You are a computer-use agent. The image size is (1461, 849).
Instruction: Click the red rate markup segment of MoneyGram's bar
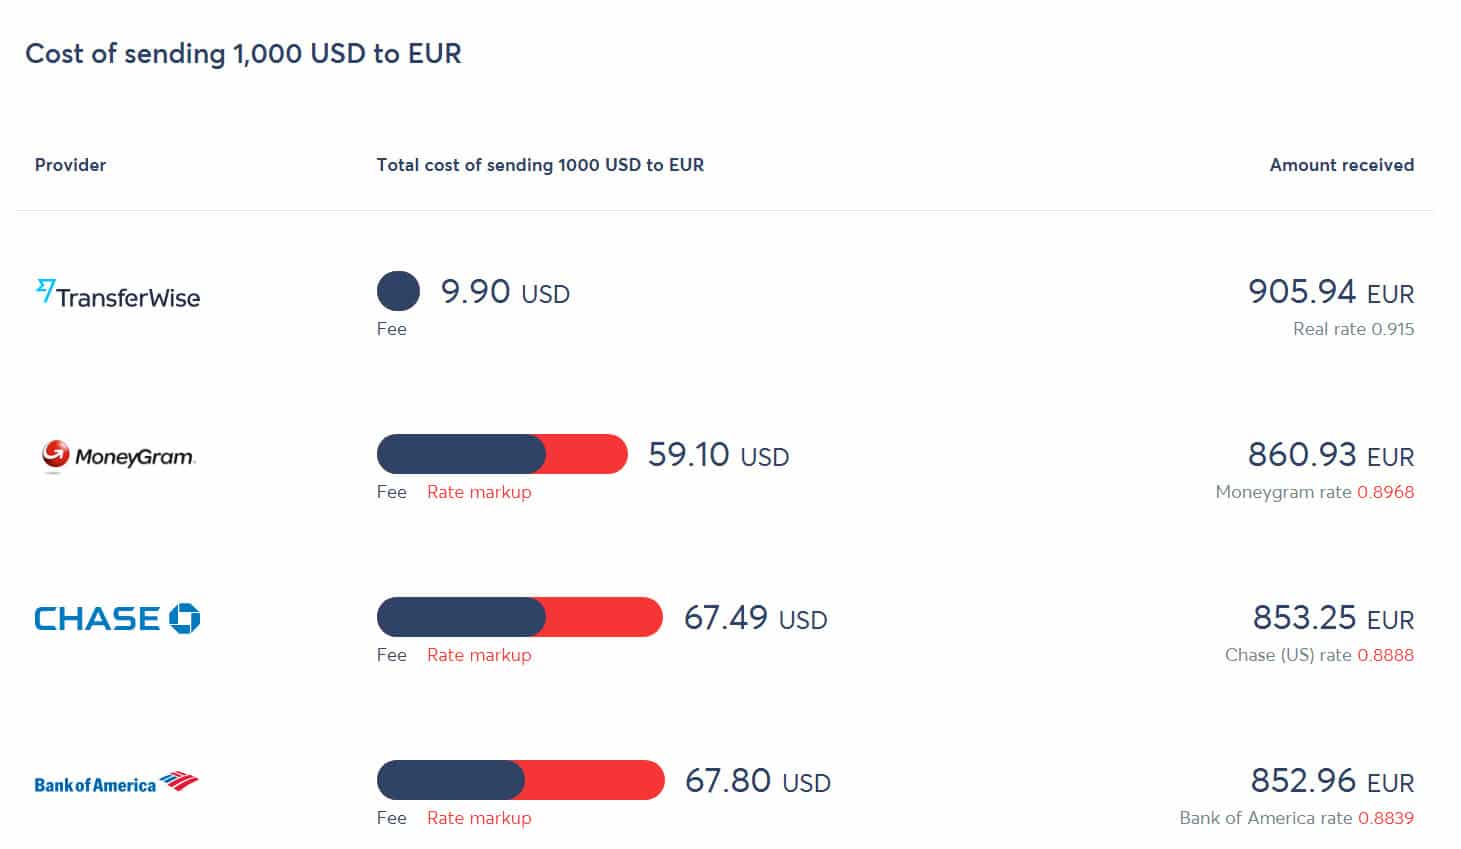587,454
